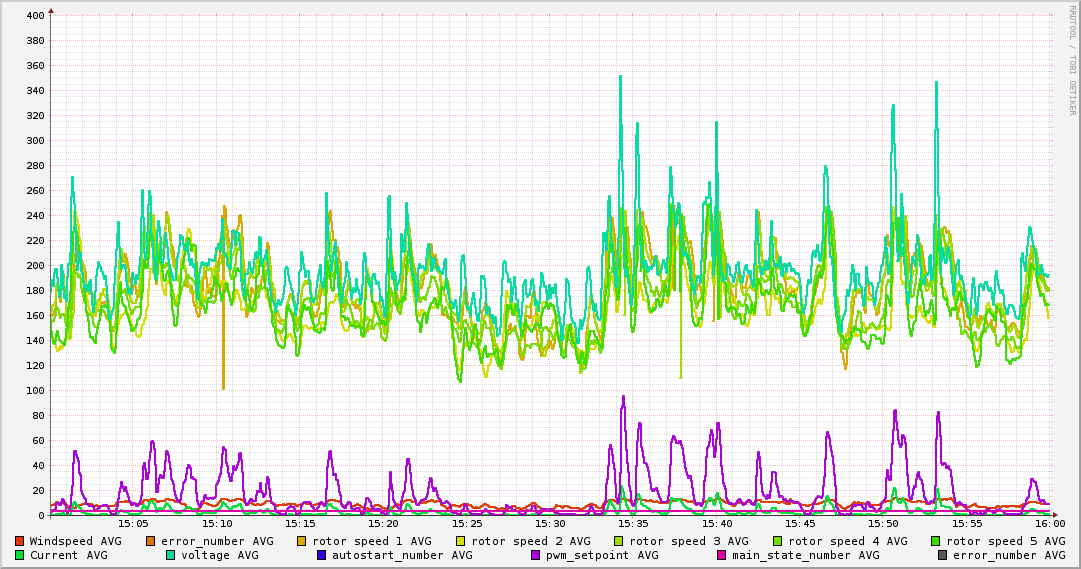Click the green Current AVG legend swatch
Image resolution: width=1081 pixels, height=569 pixels.
coord(20,555)
